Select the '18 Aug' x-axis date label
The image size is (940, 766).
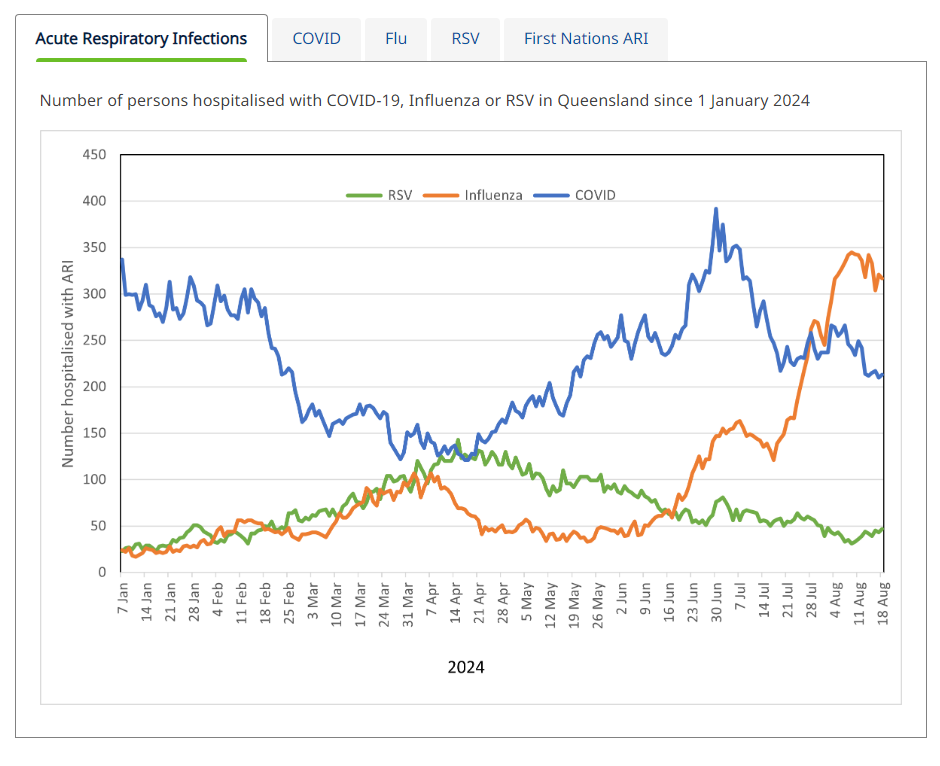(x=883, y=601)
